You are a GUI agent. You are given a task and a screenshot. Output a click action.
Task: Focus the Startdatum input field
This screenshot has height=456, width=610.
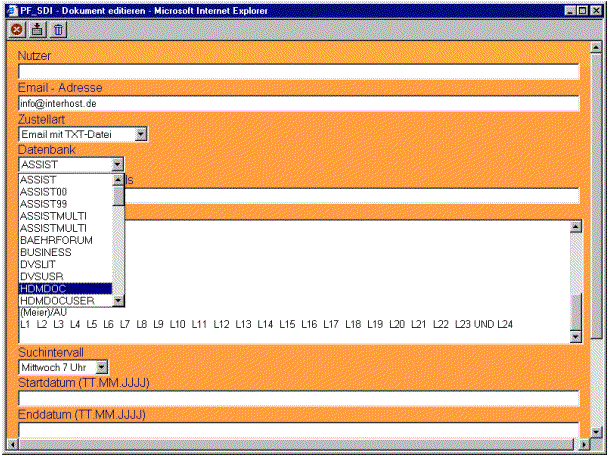(298, 399)
